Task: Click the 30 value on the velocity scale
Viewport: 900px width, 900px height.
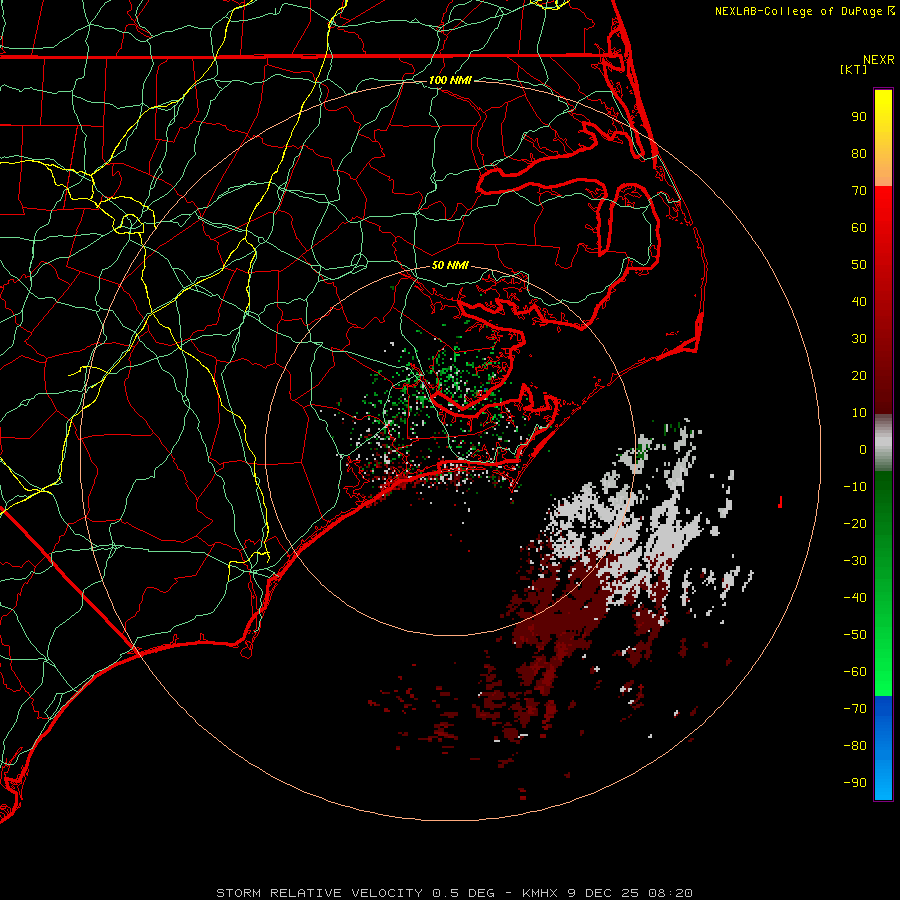Action: [859, 339]
